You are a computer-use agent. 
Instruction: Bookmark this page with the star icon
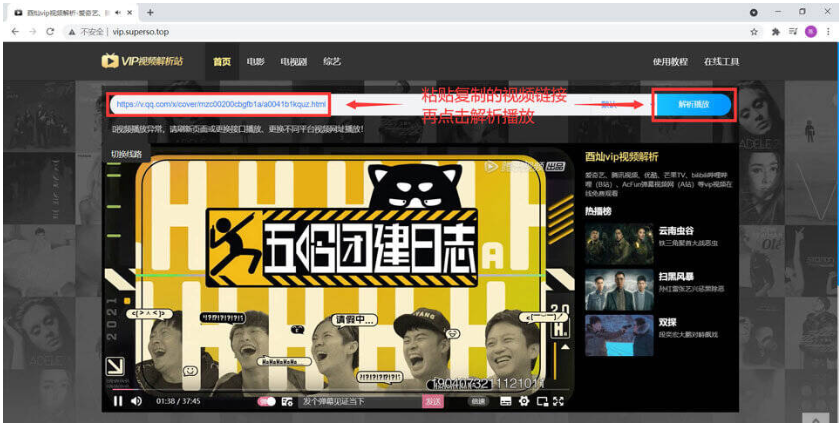(753, 32)
